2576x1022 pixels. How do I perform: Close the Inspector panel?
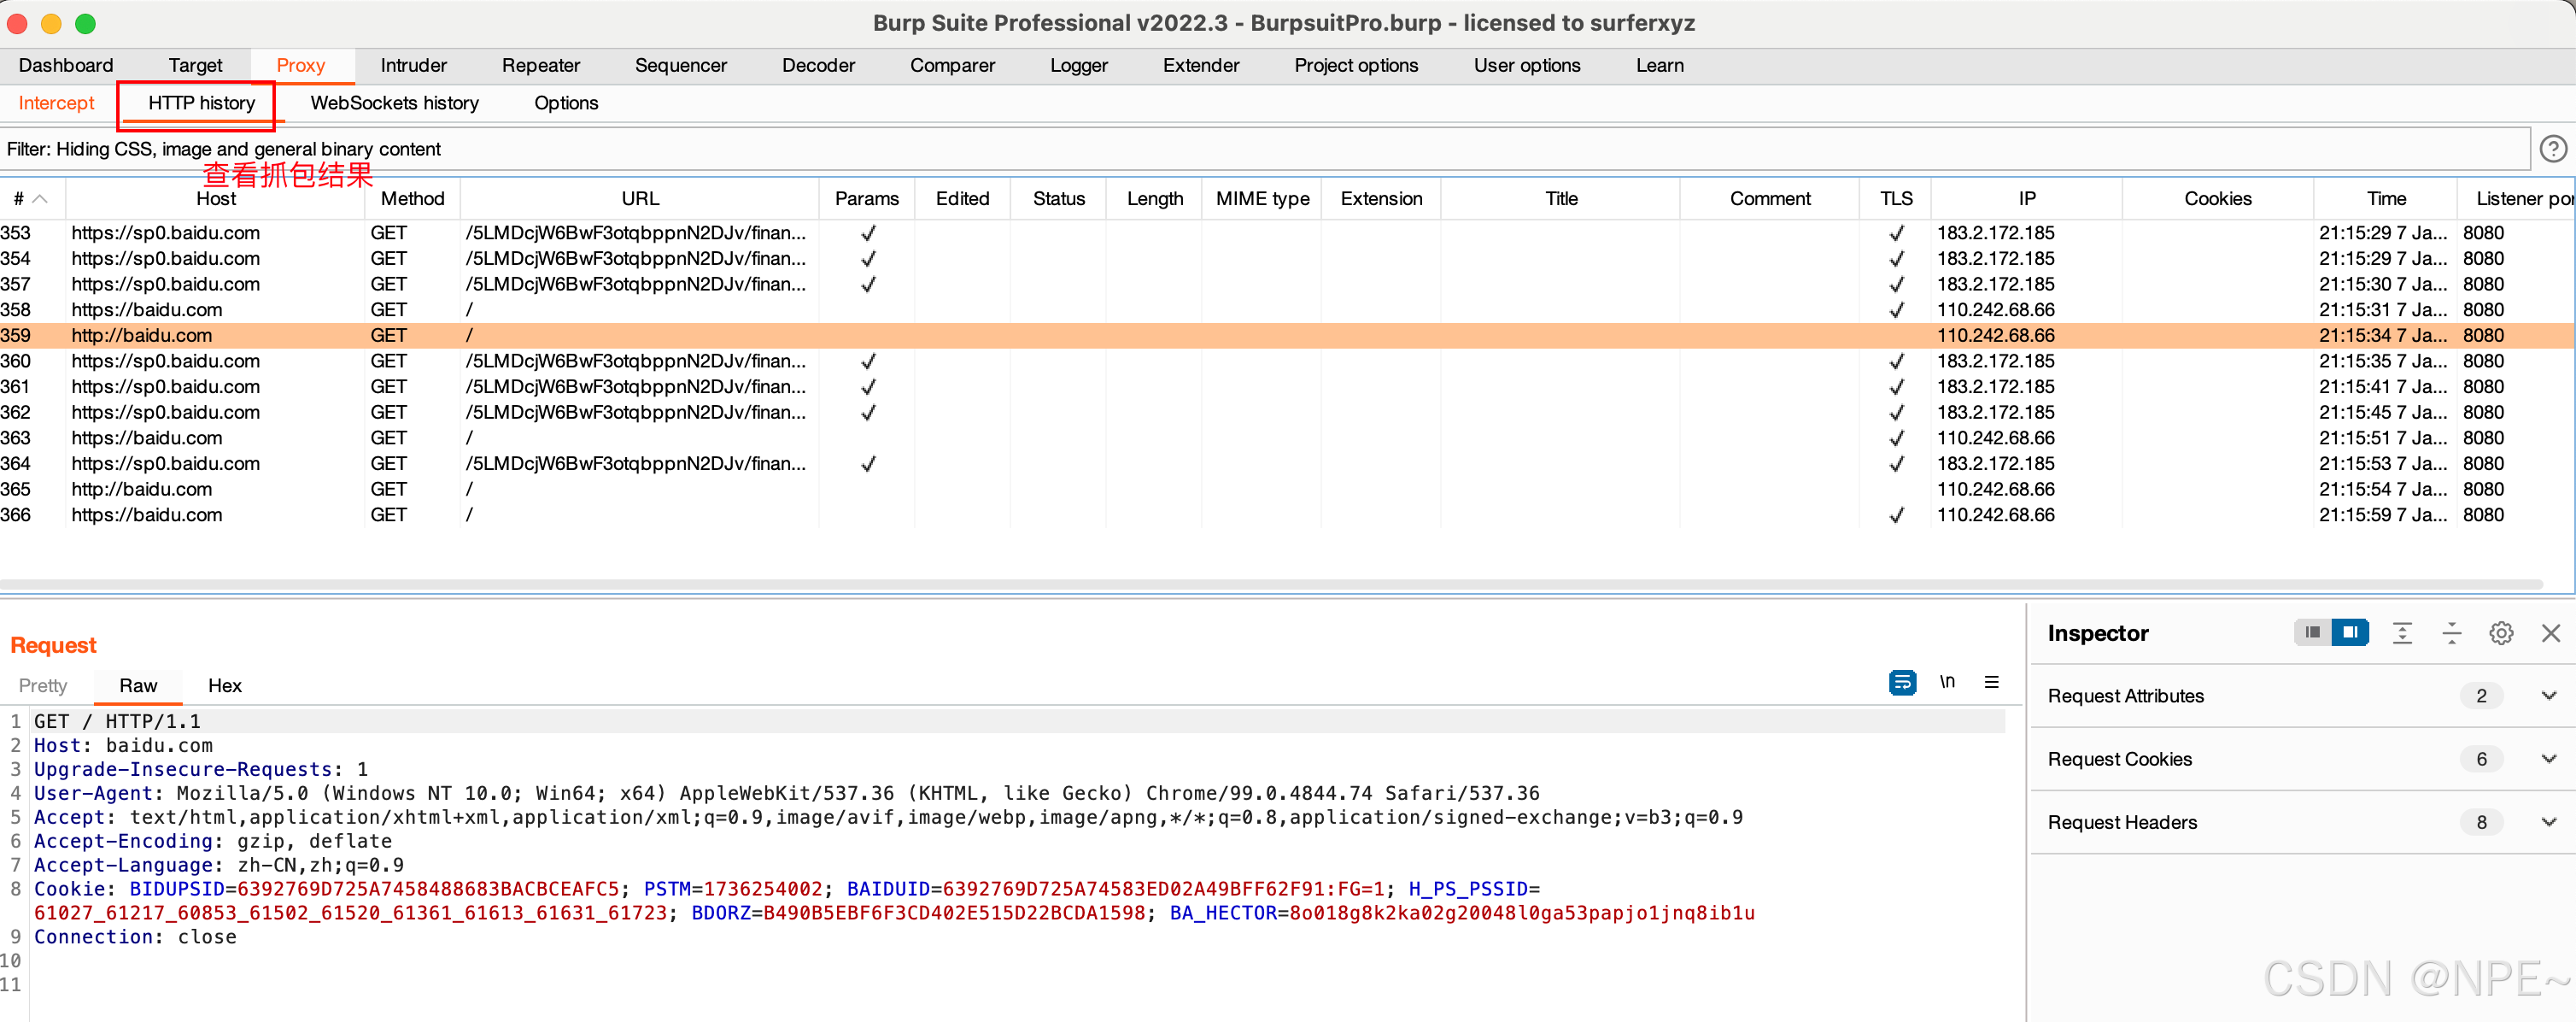2550,633
